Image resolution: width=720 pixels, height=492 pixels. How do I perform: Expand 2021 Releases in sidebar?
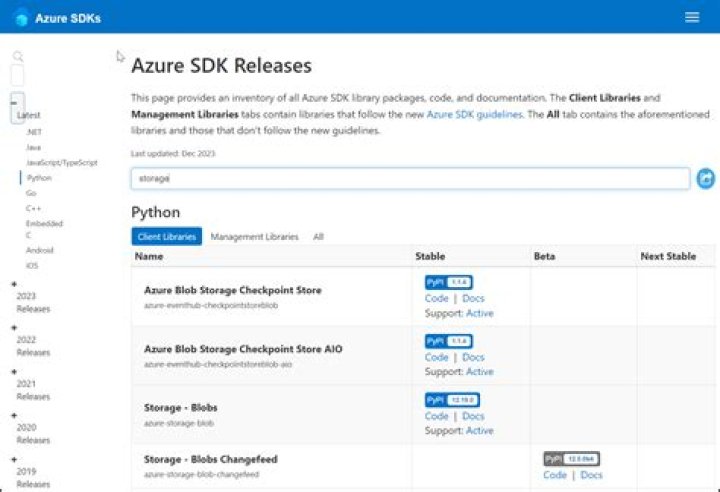tap(14, 372)
